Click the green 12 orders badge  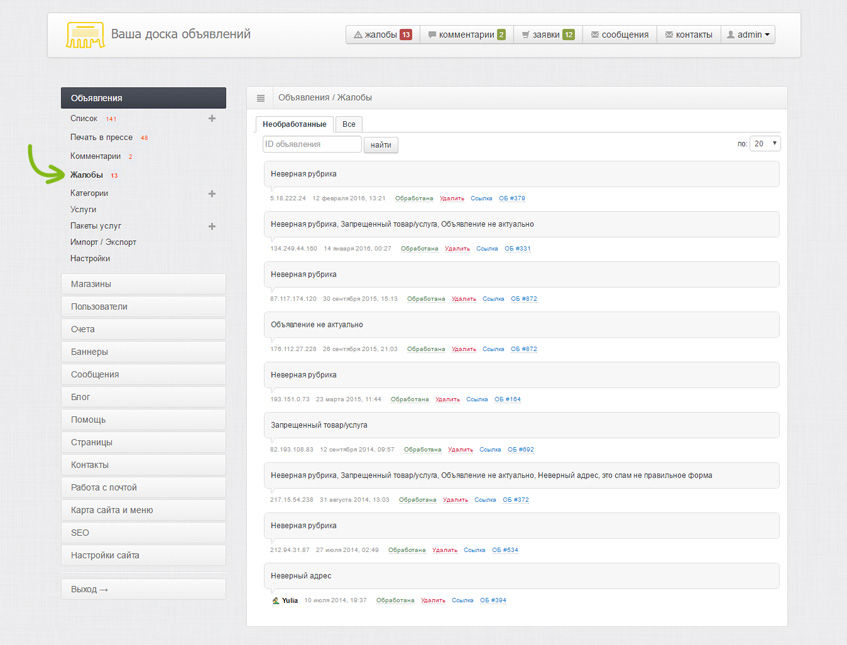click(x=568, y=35)
